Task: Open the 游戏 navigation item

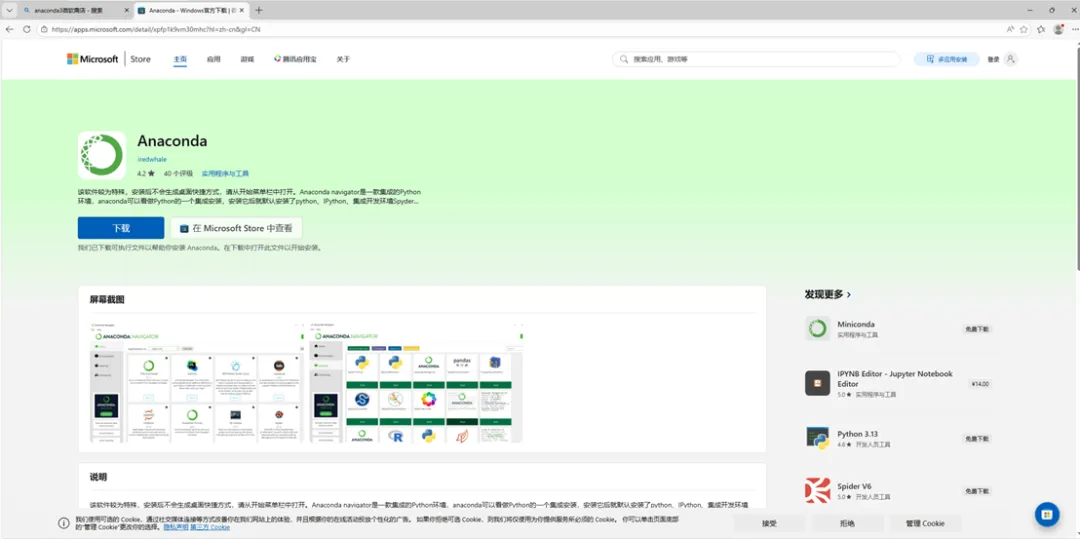Action: [x=247, y=59]
